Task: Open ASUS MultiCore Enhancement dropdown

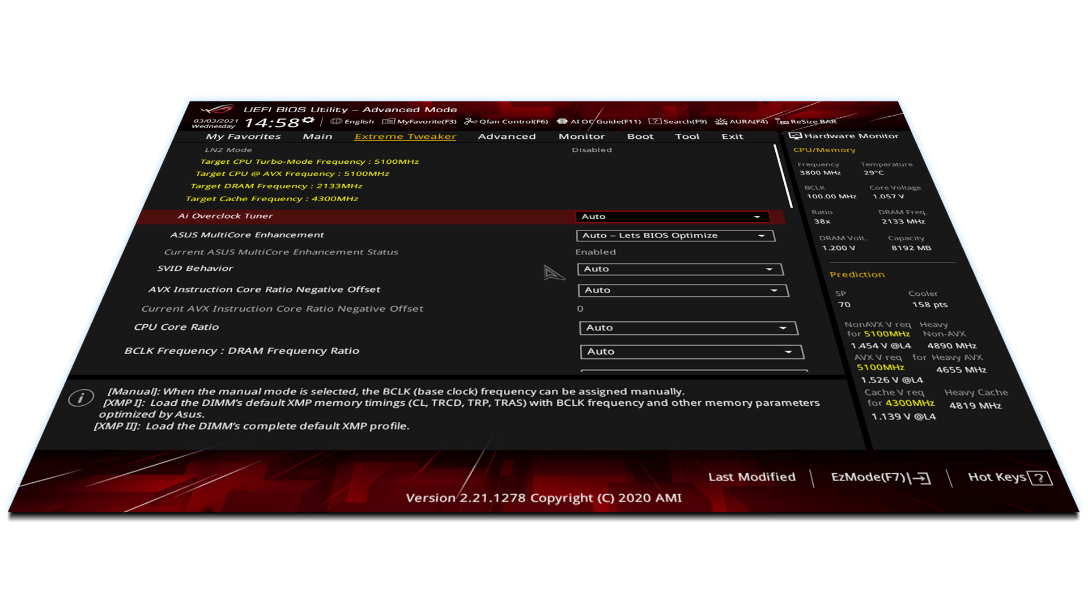Action: click(675, 235)
